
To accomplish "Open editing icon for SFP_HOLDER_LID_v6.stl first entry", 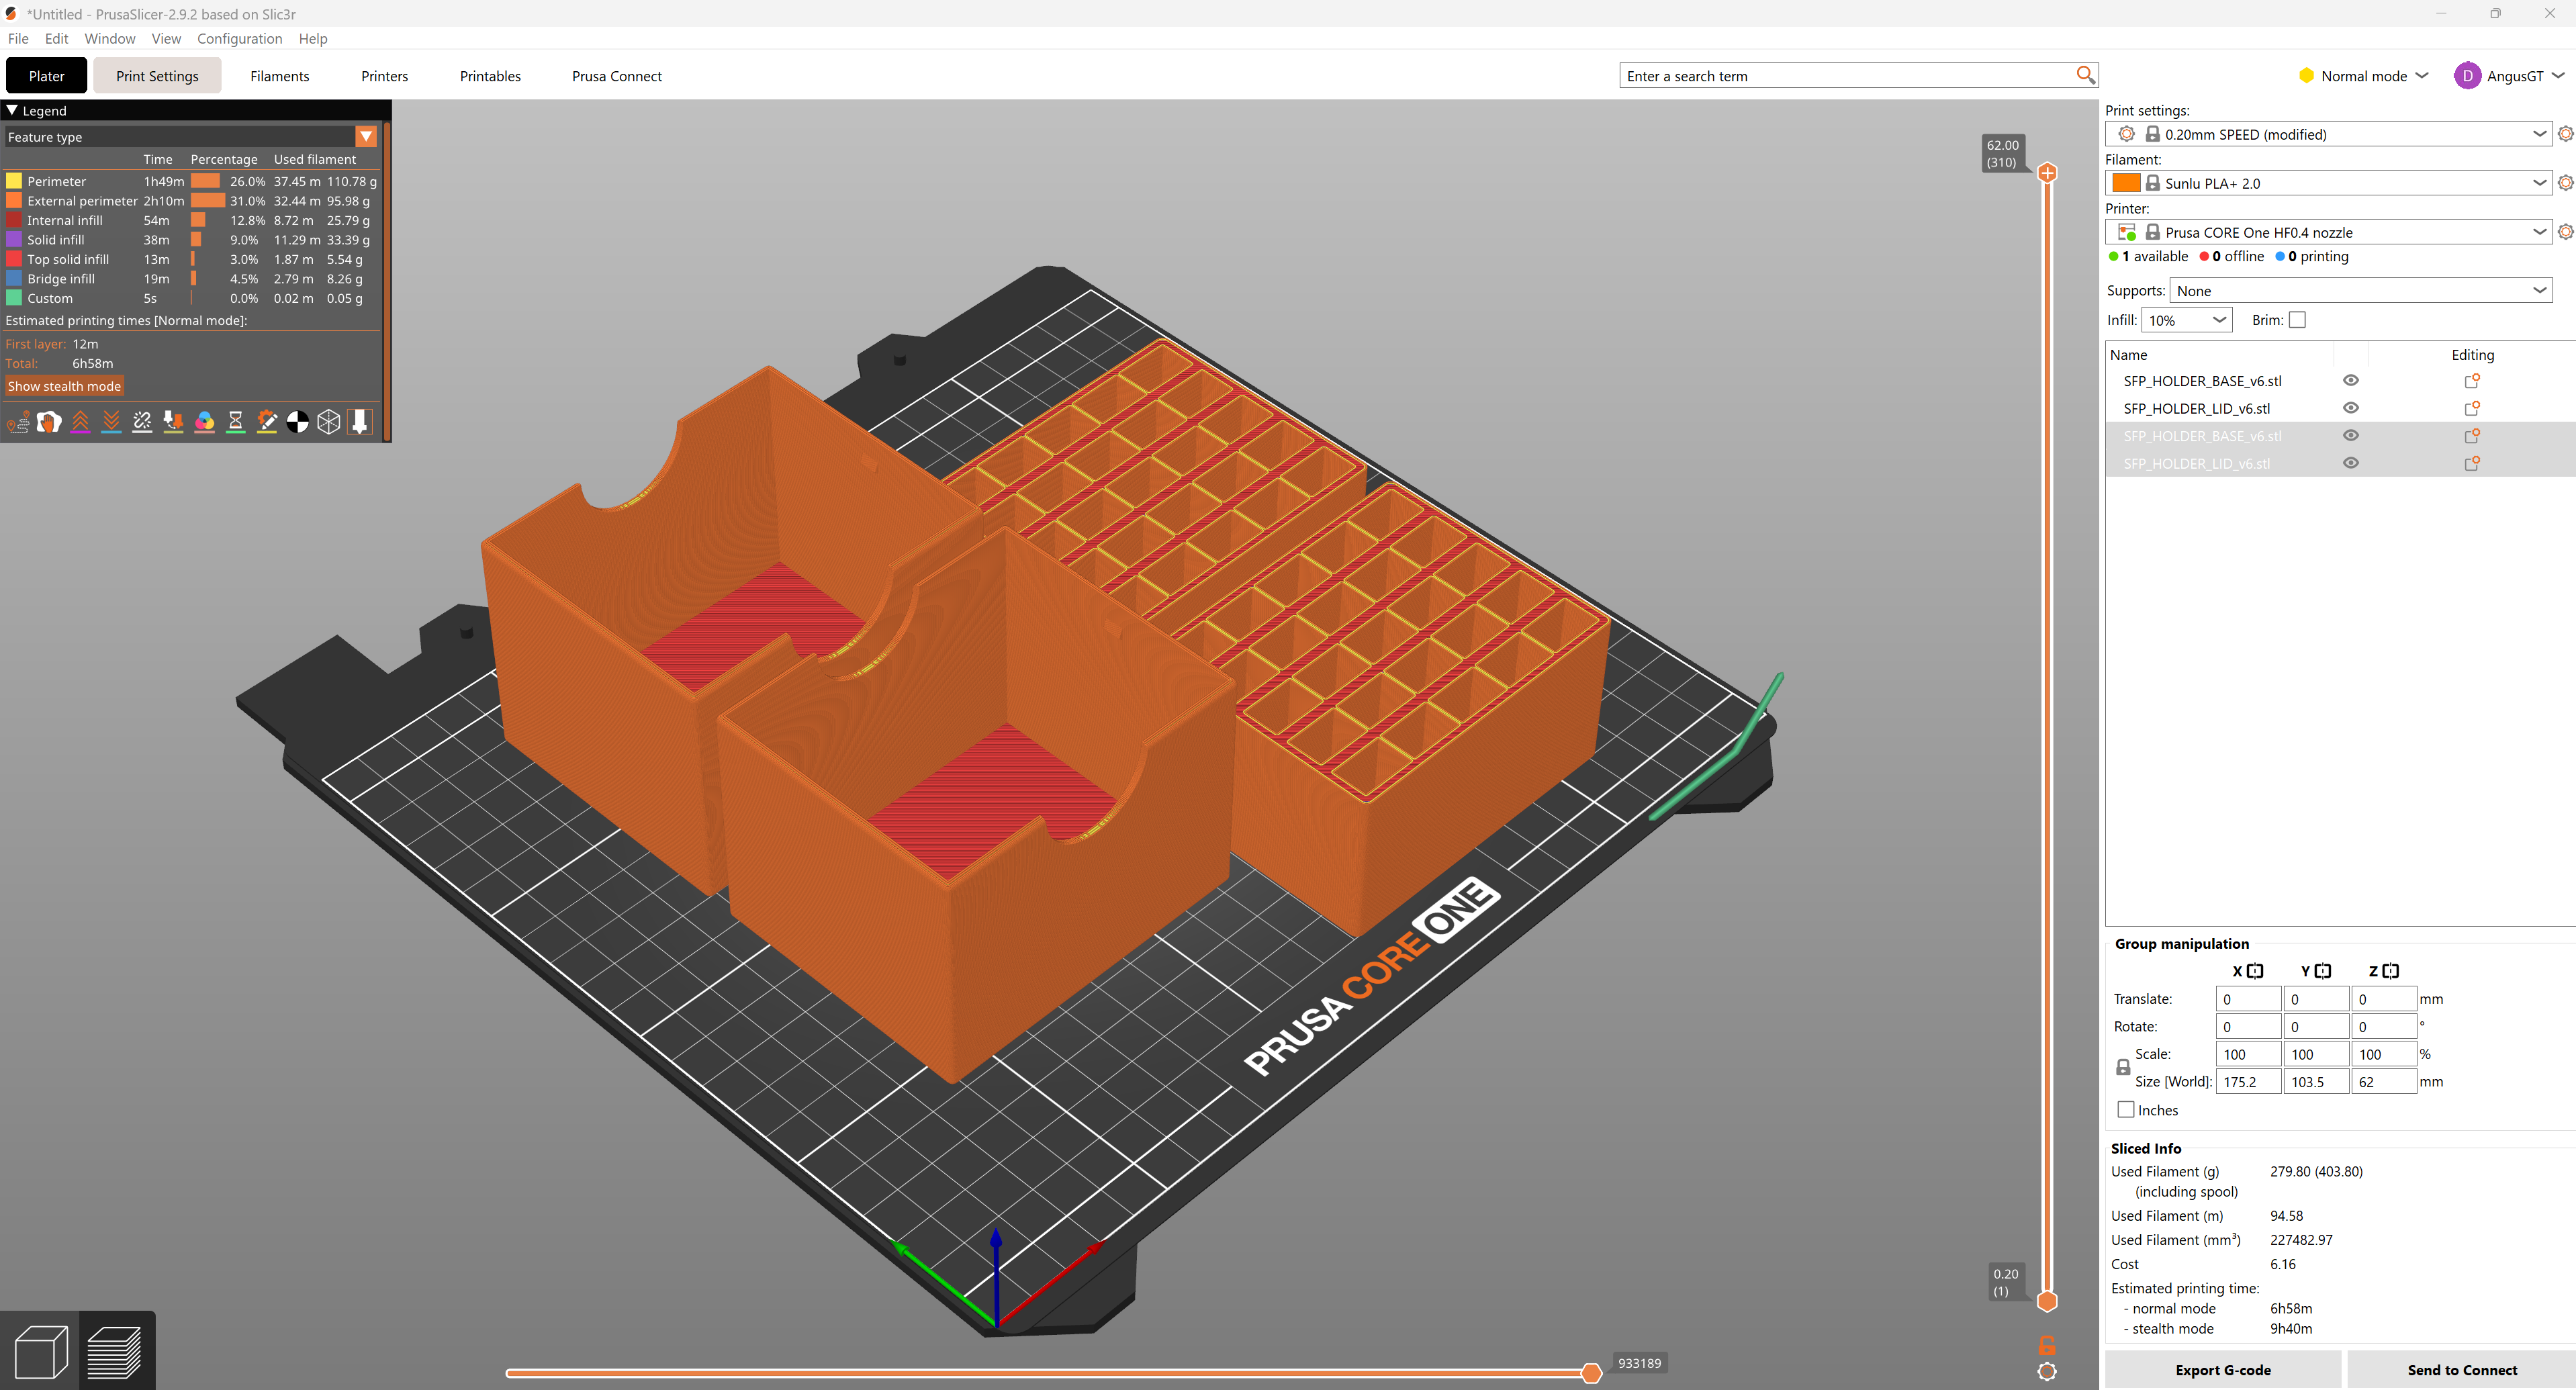I will pyautogui.click(x=2471, y=408).
